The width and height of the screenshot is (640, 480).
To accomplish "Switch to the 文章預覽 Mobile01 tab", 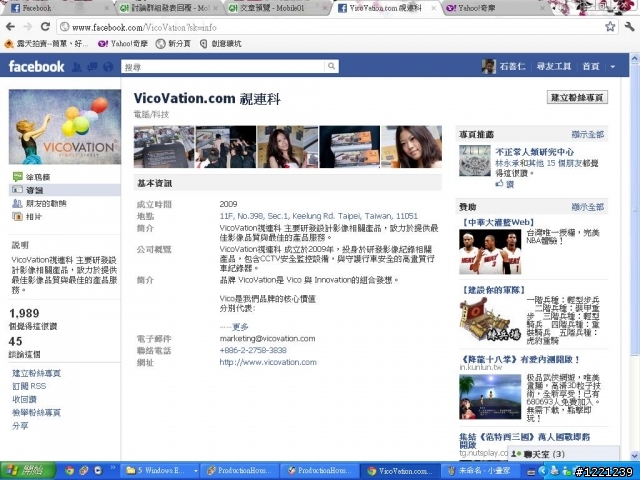I will click(278, 8).
